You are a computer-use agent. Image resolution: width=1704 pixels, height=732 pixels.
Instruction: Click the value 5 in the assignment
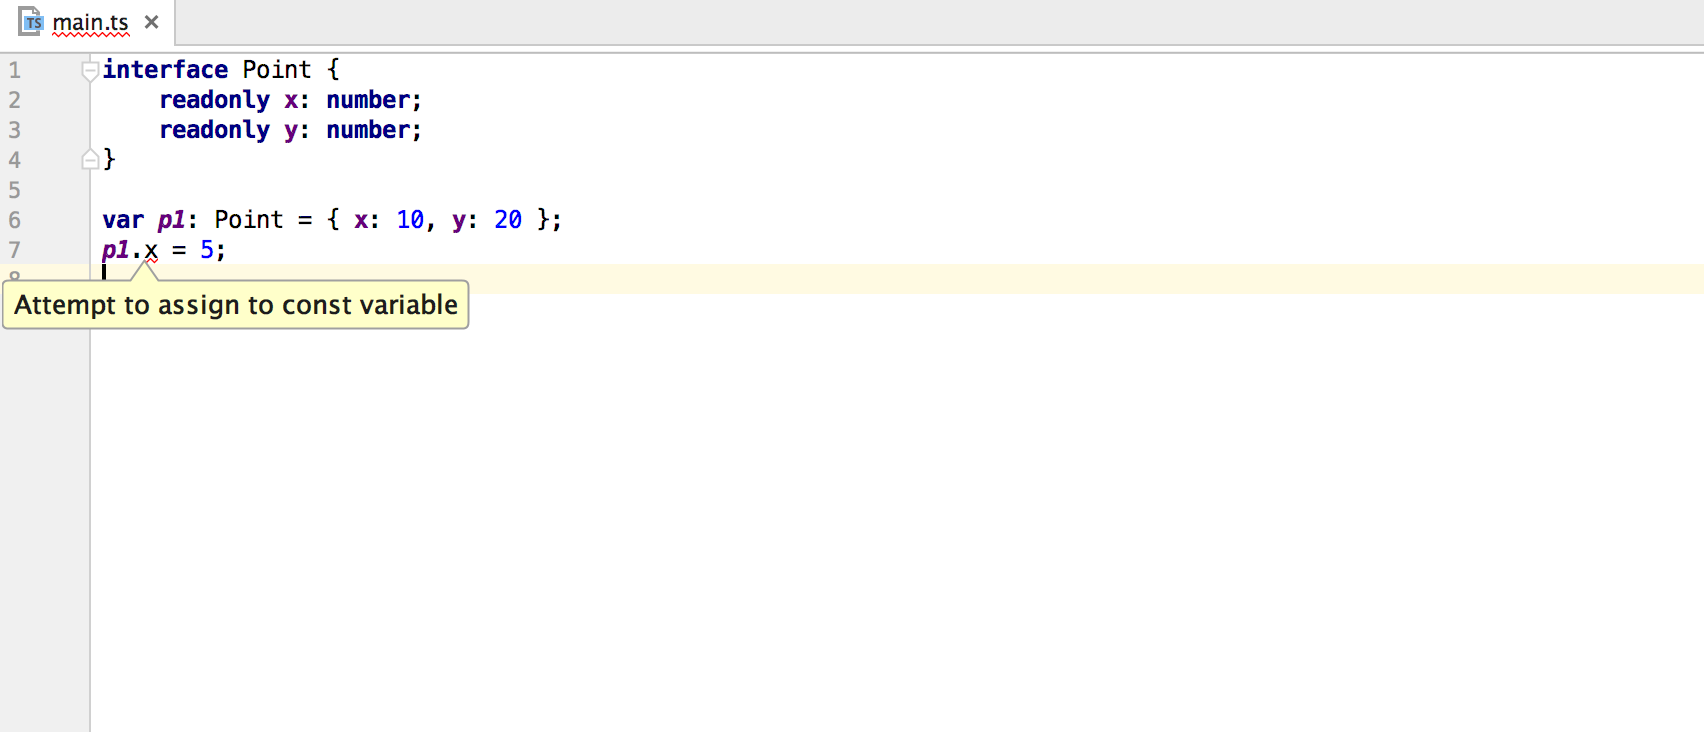(x=207, y=250)
